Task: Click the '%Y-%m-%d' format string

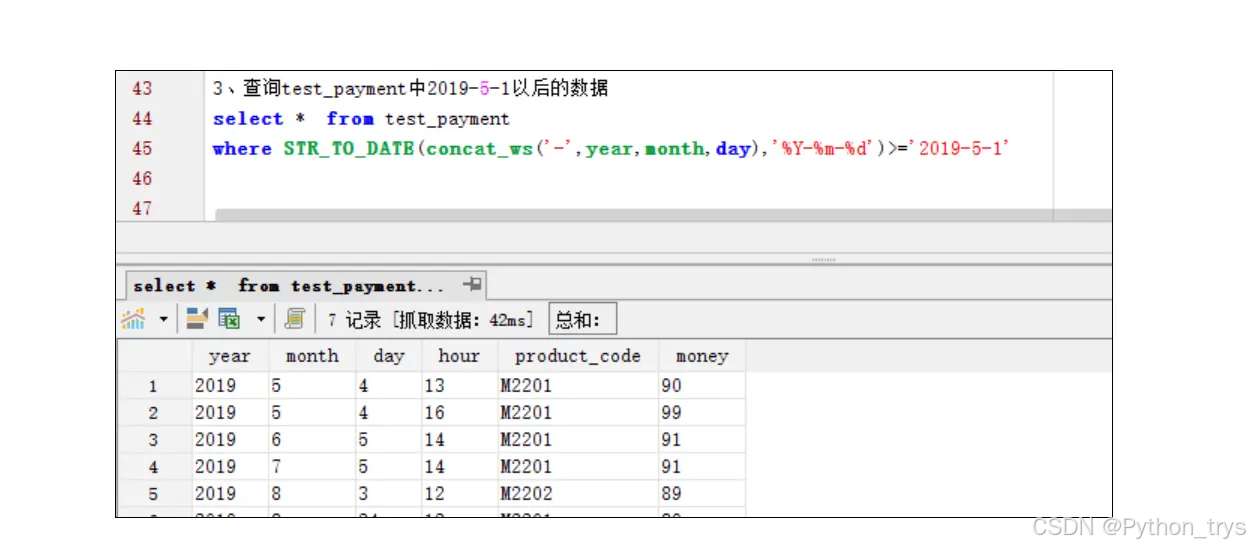Action: point(824,149)
